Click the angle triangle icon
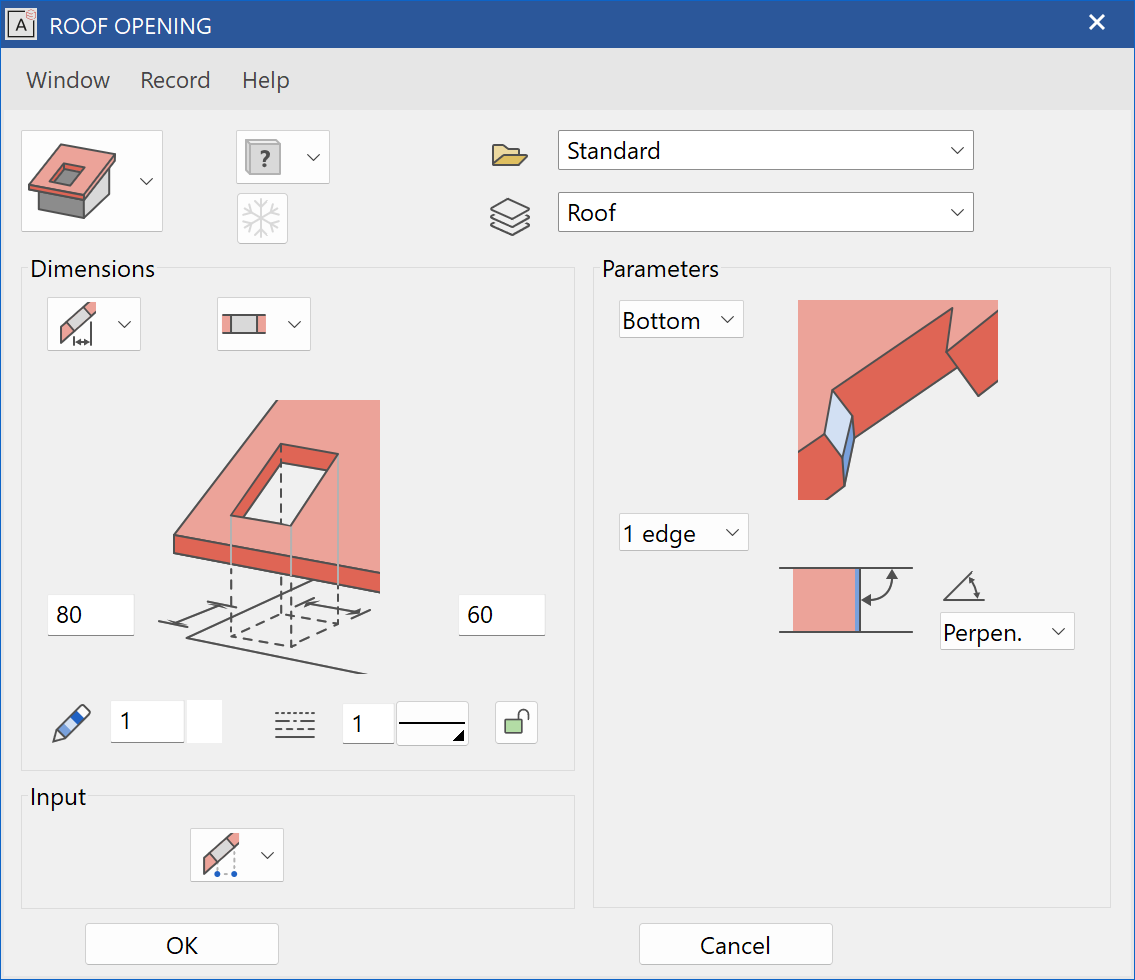1135x980 pixels. click(964, 586)
